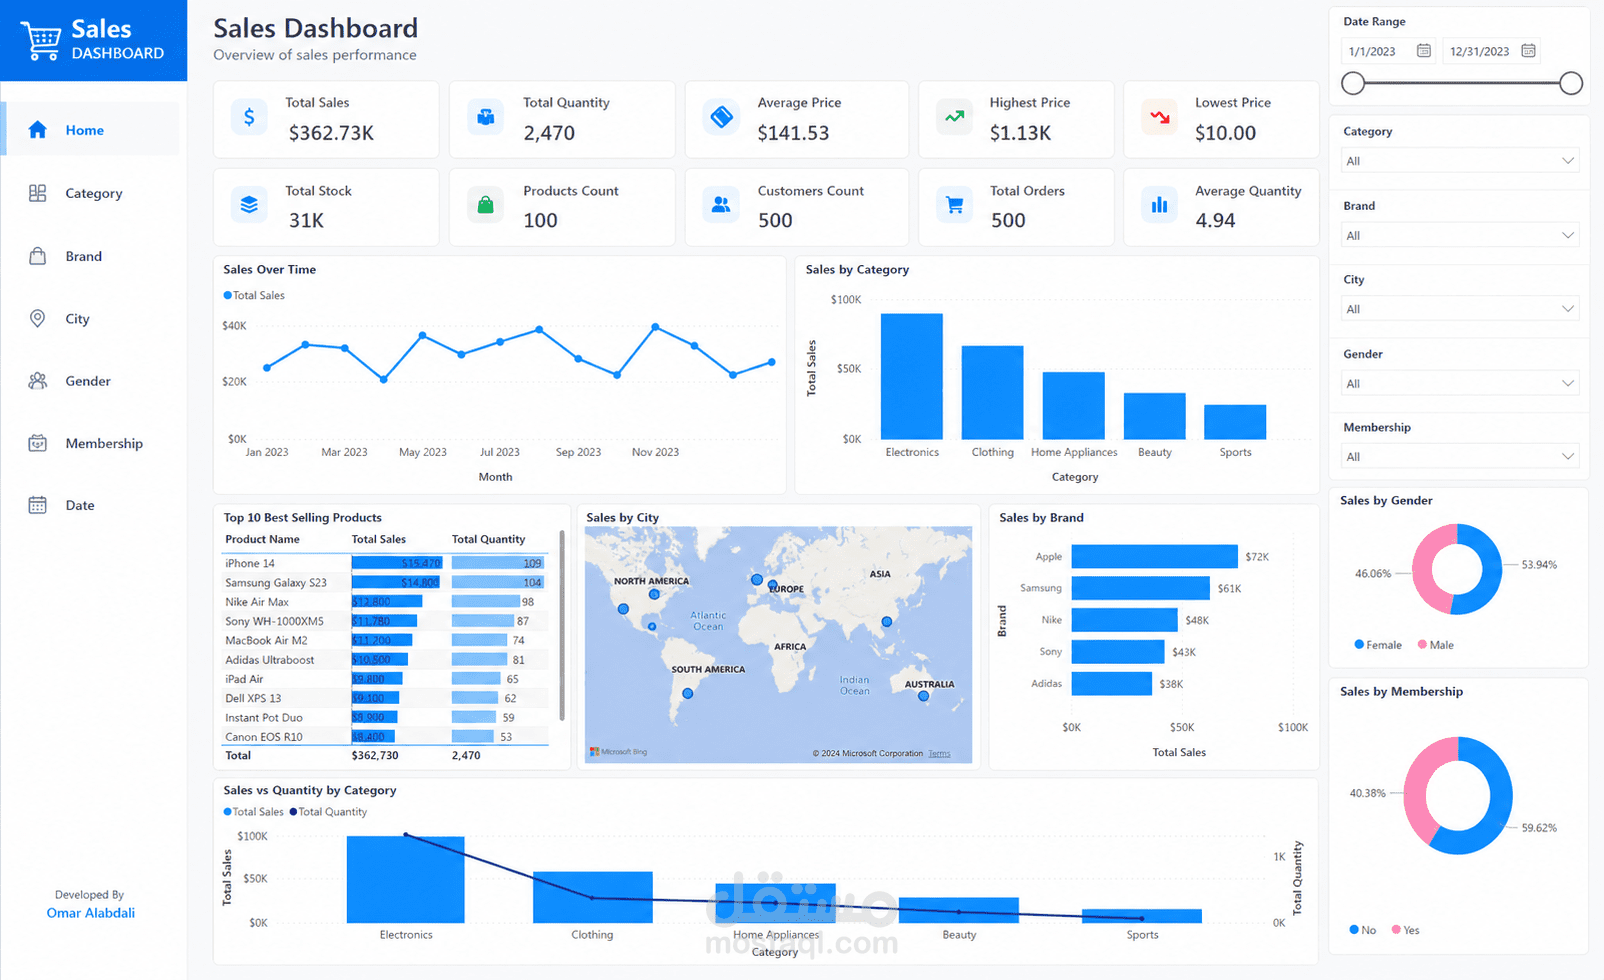Click the 12/31/2023 end date field
This screenshot has height=980, width=1604.
coord(1491,51)
